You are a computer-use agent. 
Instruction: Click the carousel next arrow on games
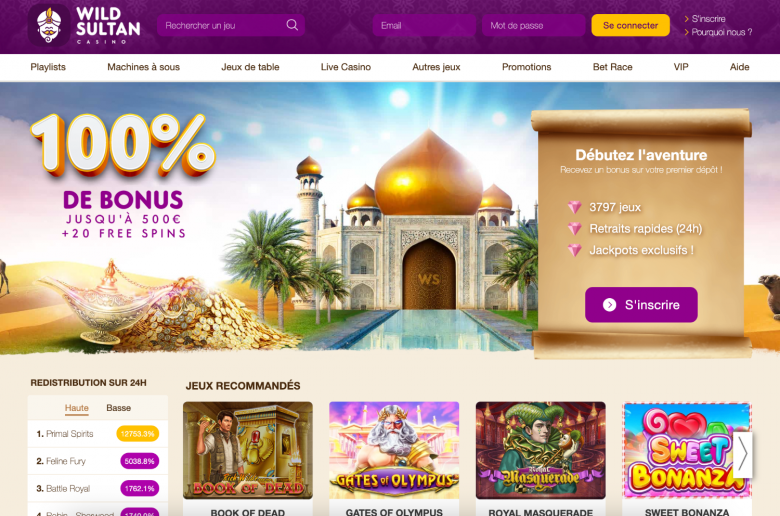click(x=742, y=454)
